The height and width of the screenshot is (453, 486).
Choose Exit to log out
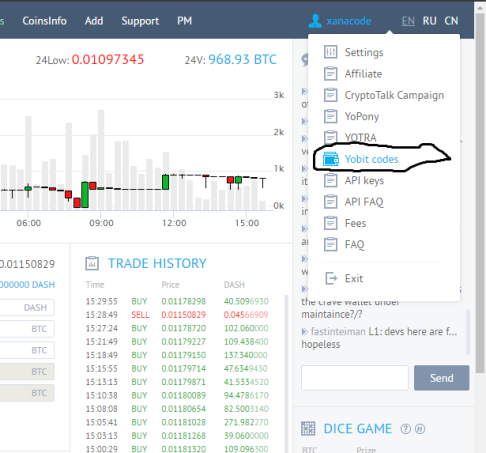point(354,278)
